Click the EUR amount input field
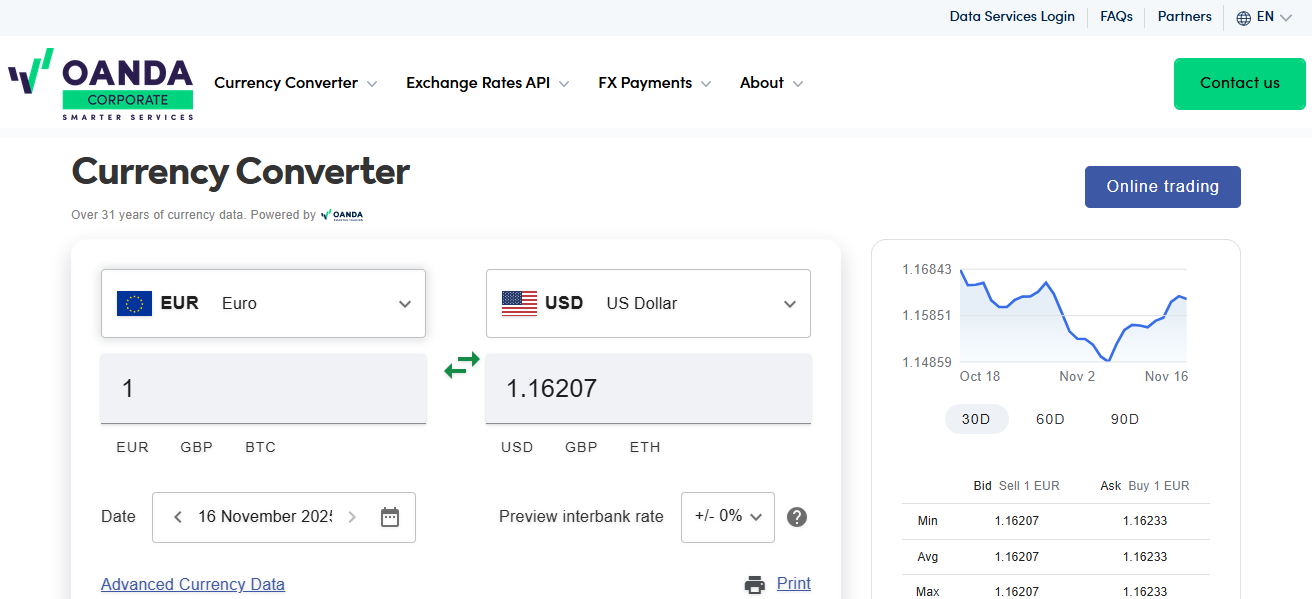This screenshot has height=599, width=1312. 263,388
